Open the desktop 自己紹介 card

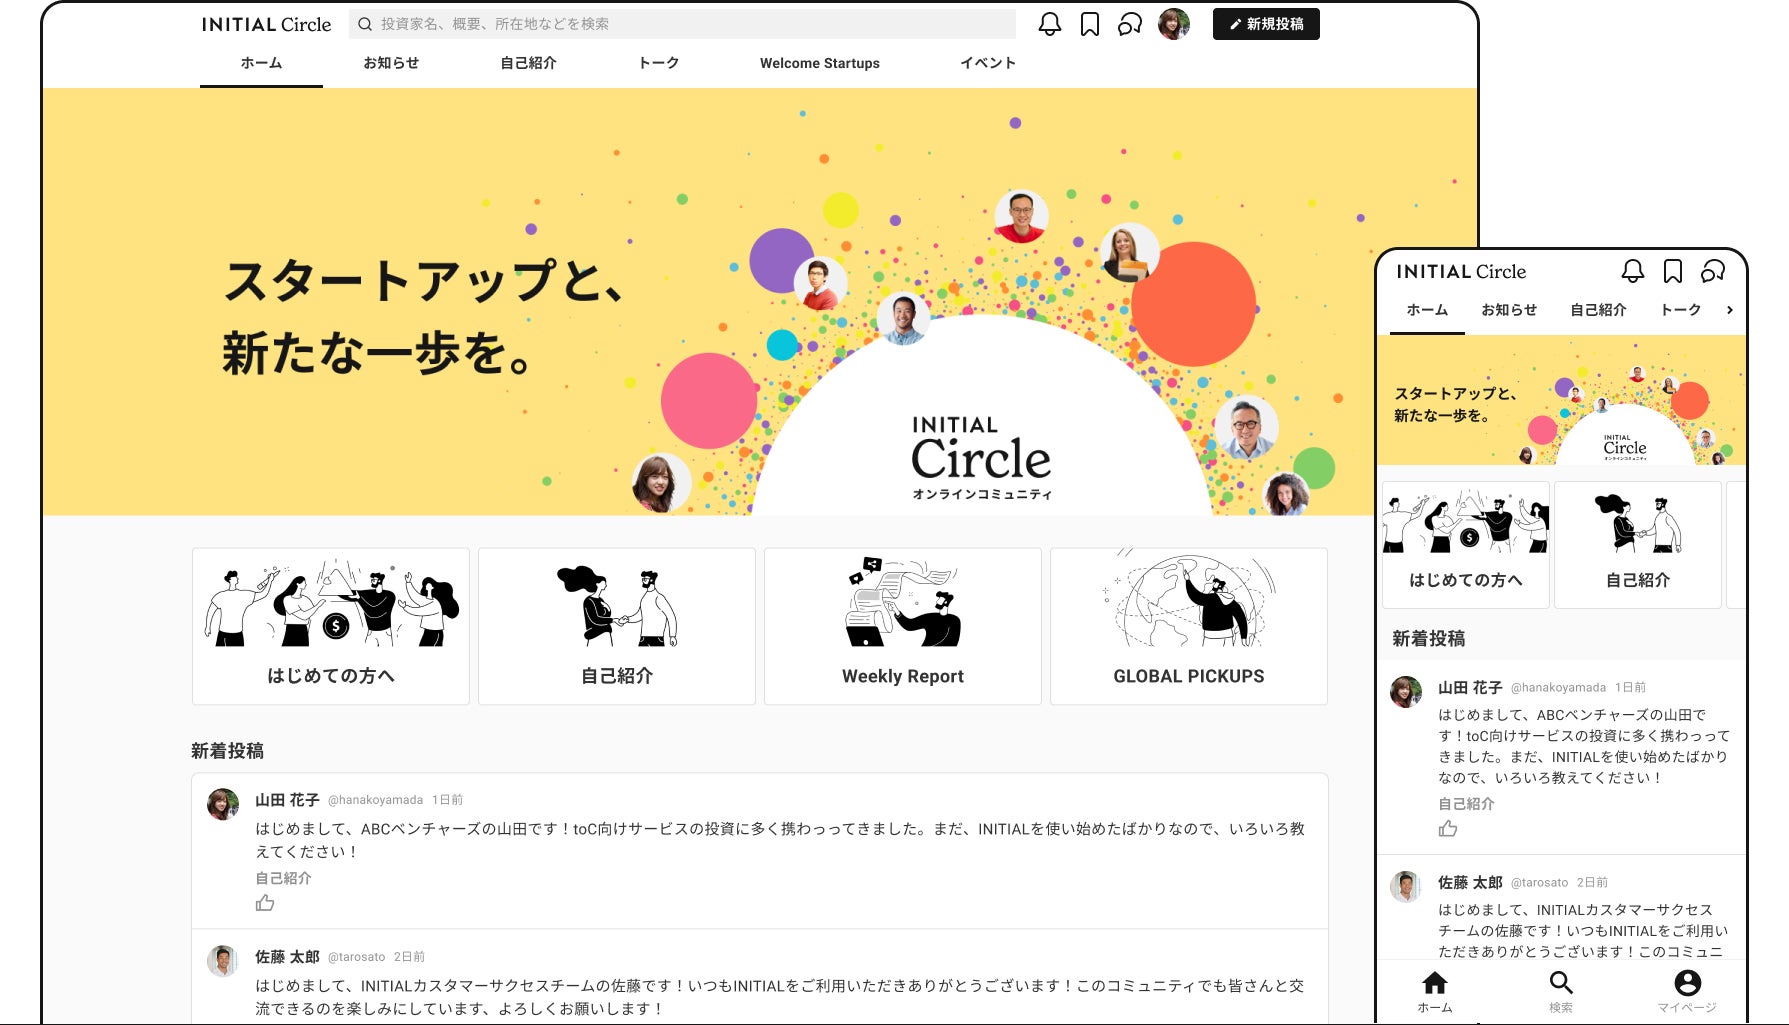(x=617, y=626)
